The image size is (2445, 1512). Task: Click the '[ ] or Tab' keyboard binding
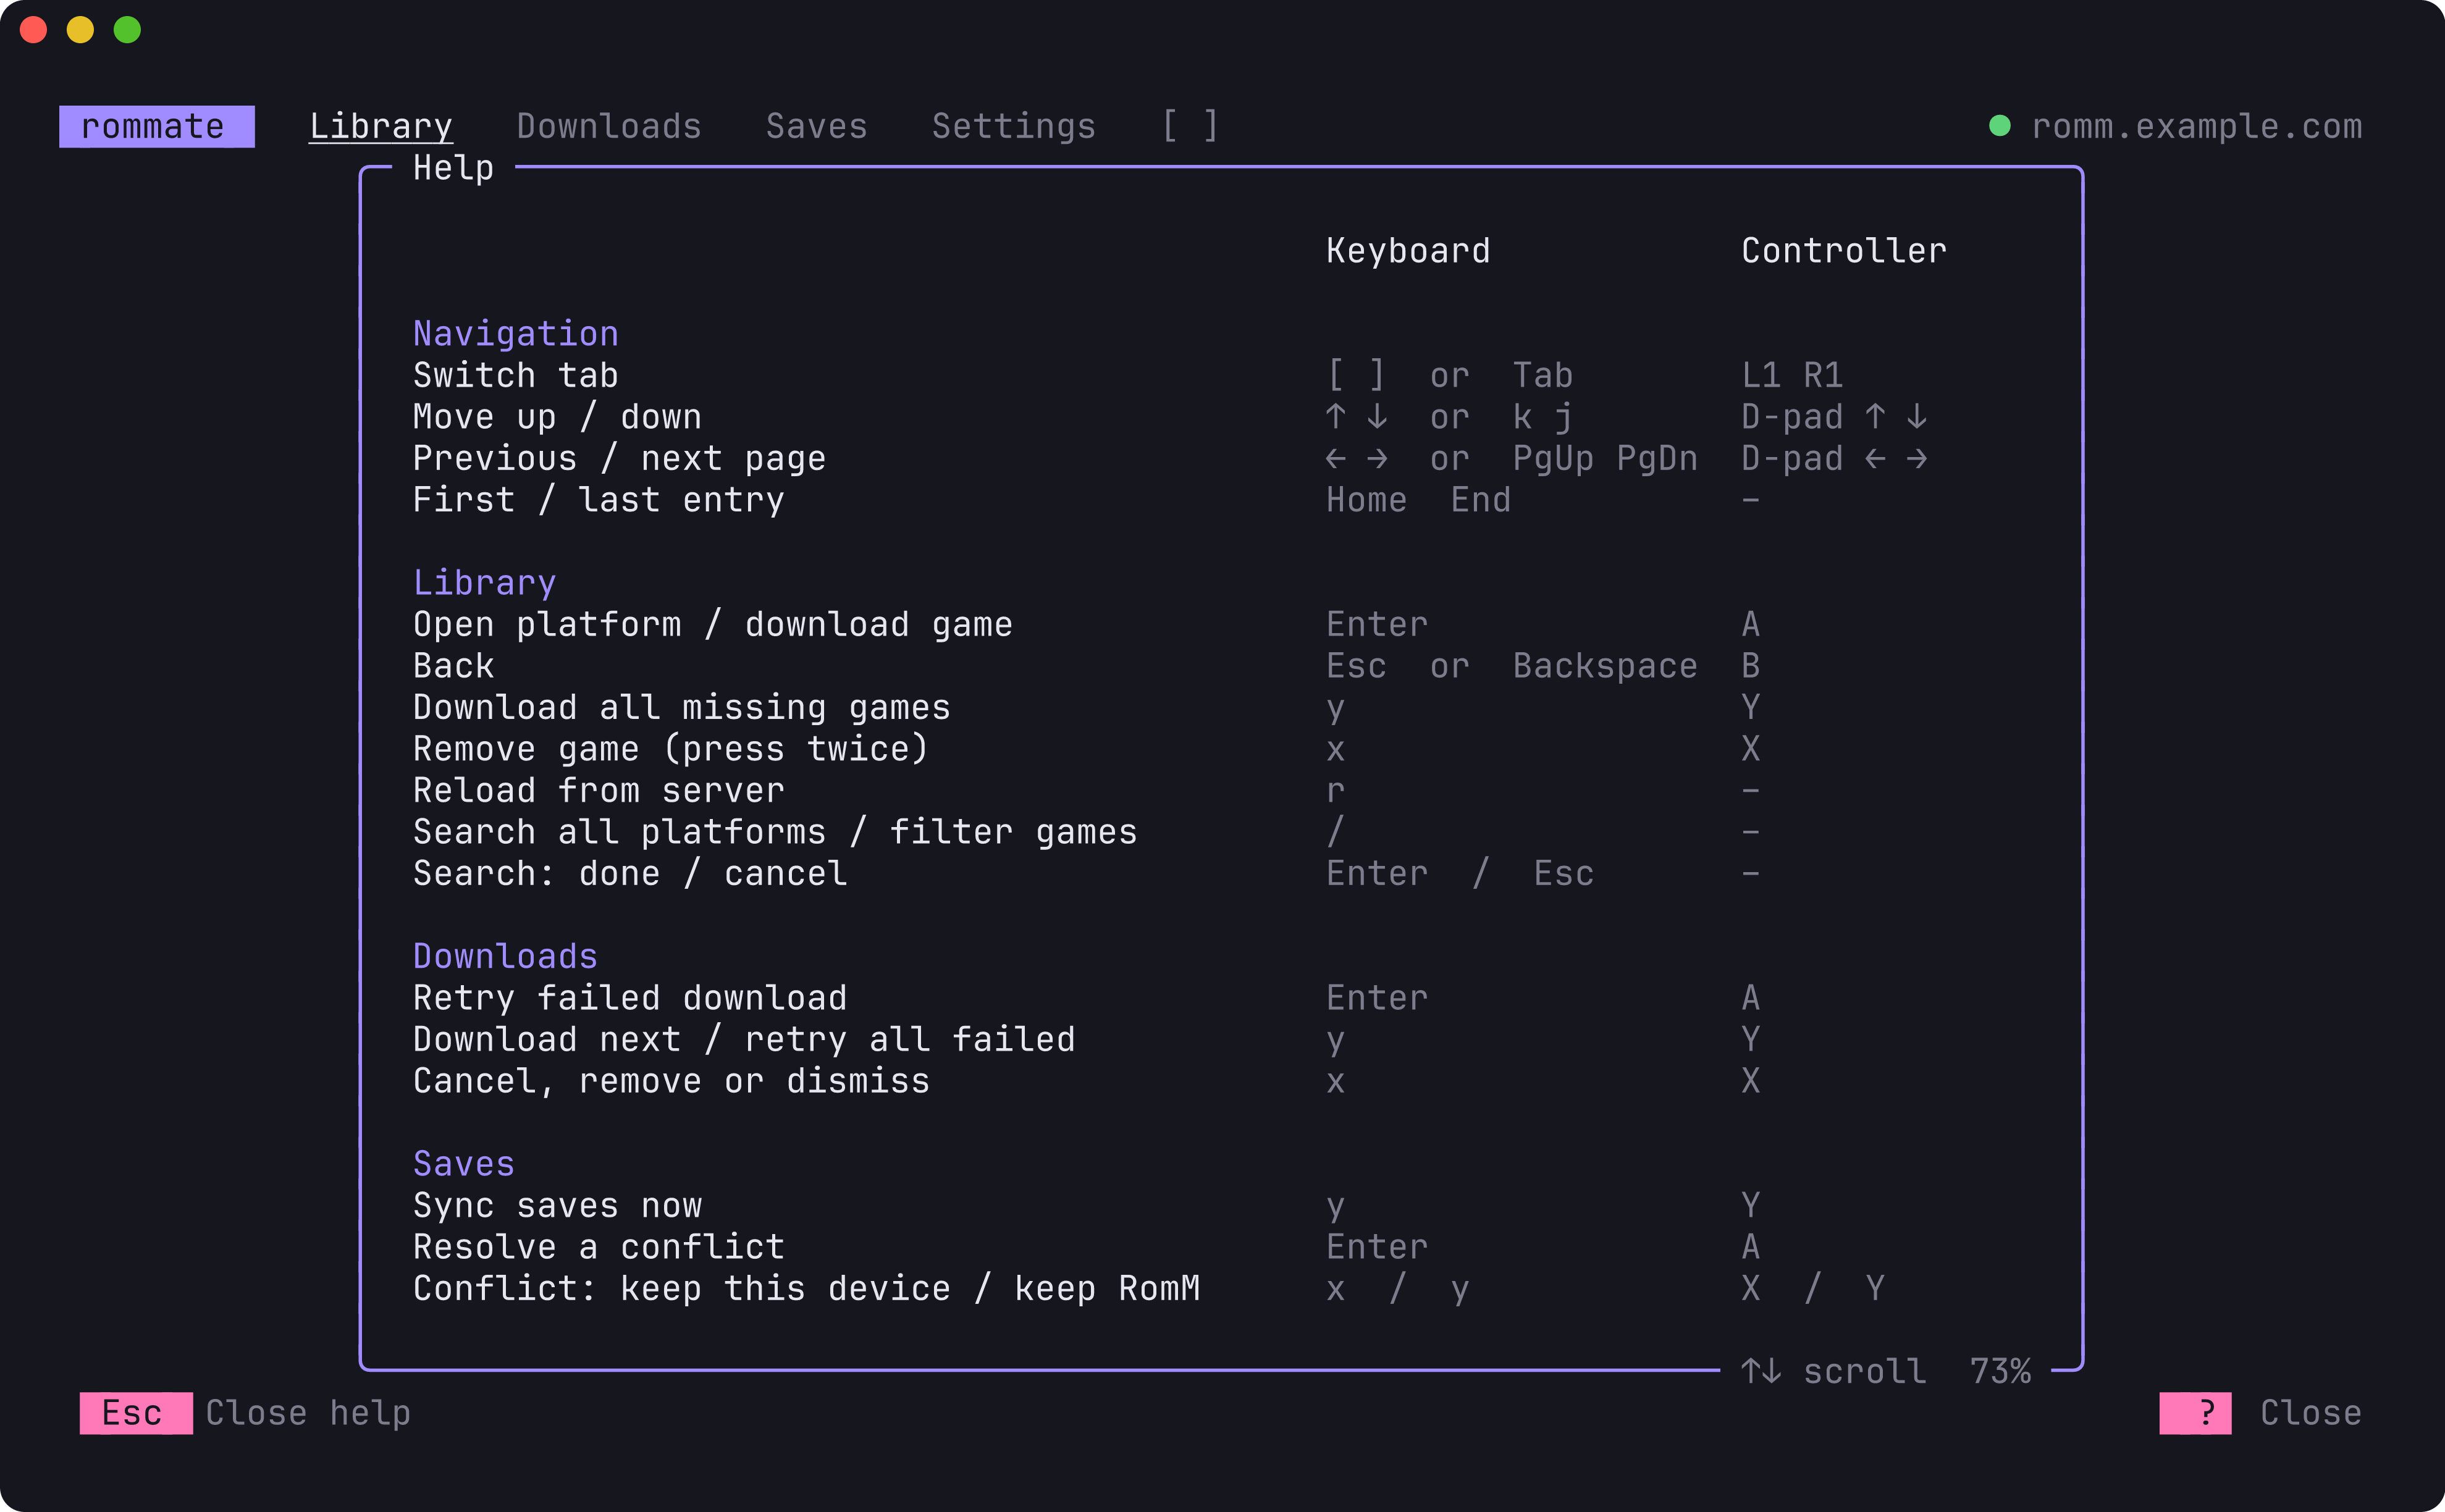pyautogui.click(x=1450, y=376)
